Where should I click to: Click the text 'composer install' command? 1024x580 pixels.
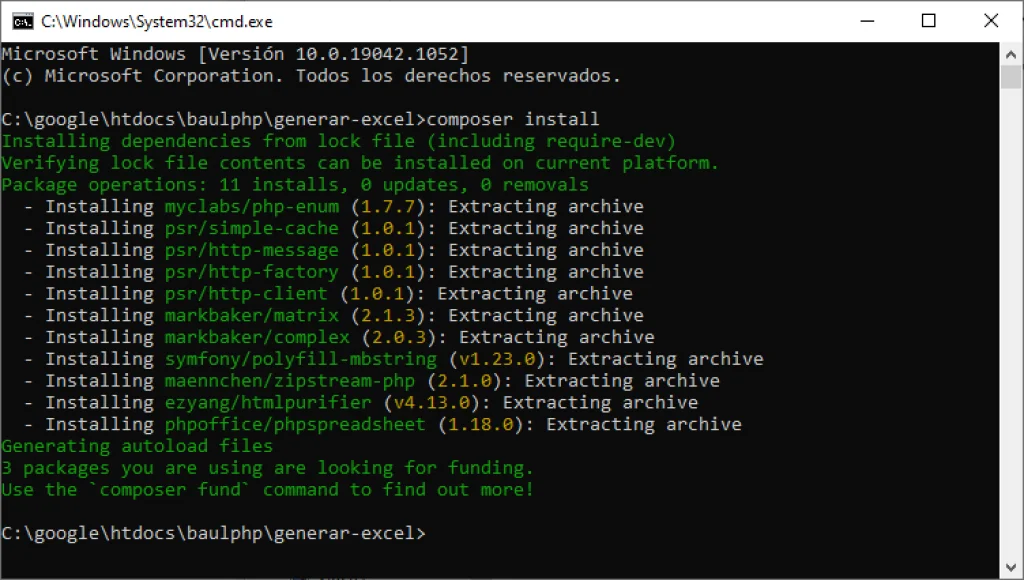tap(513, 119)
